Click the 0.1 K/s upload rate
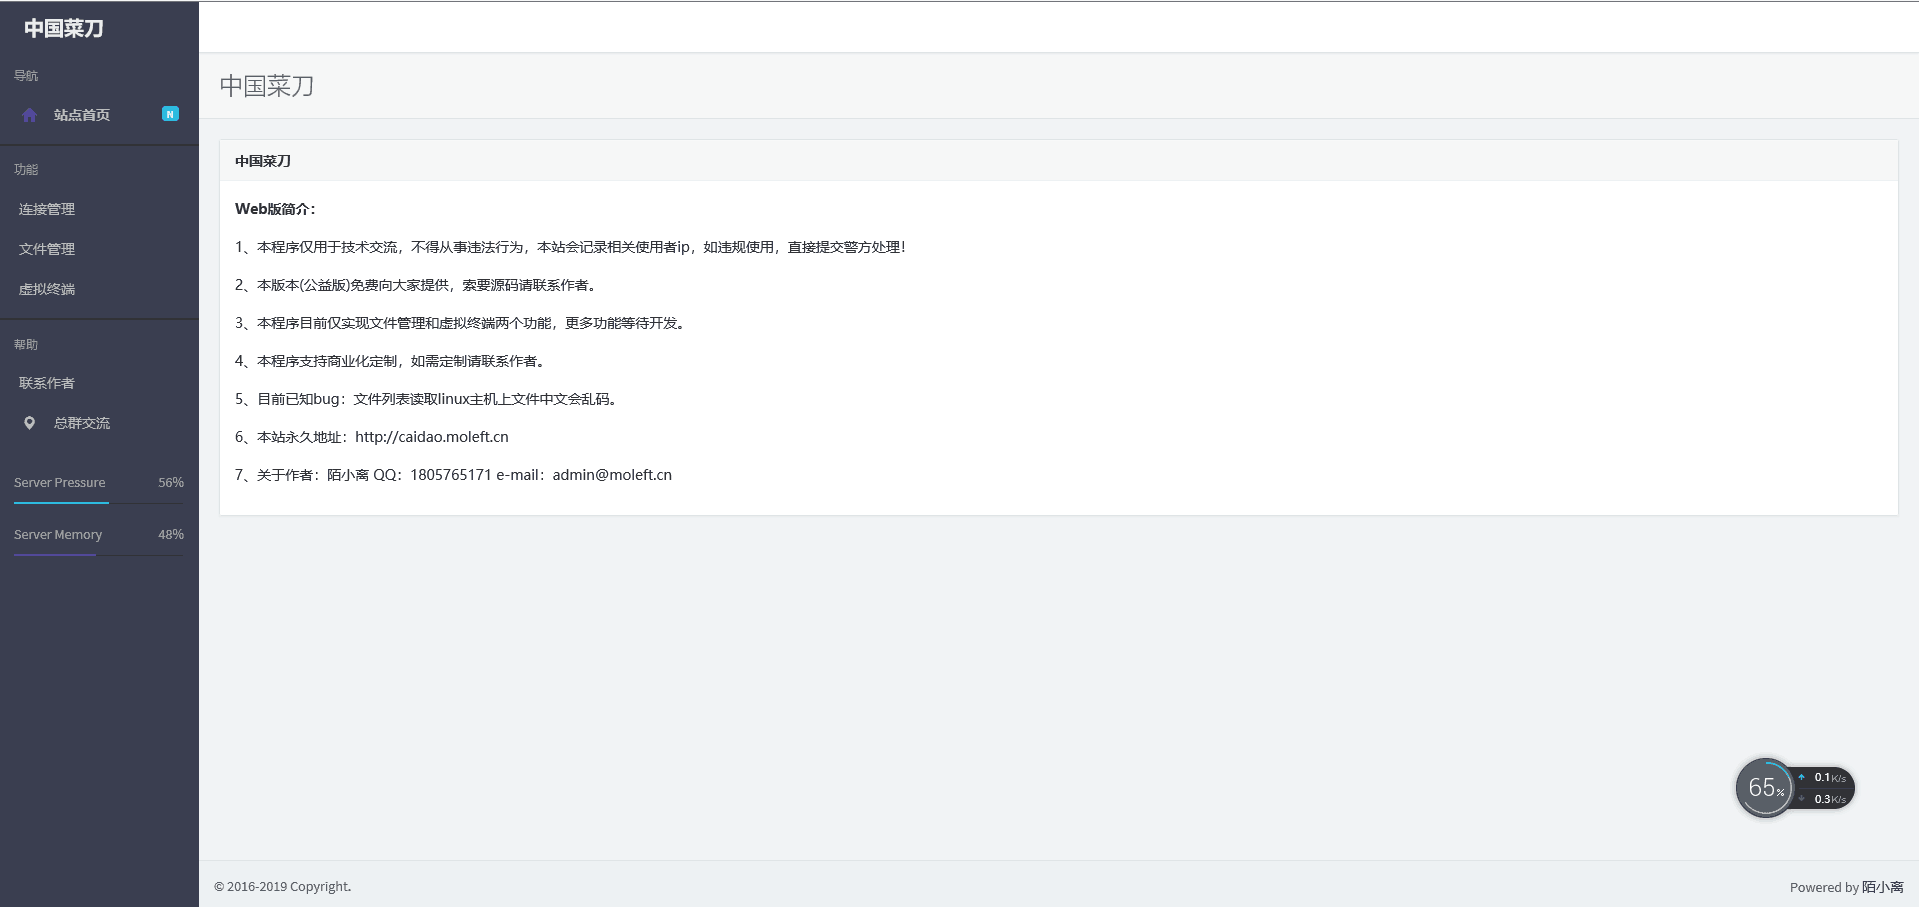This screenshot has width=1919, height=907. tap(1830, 777)
